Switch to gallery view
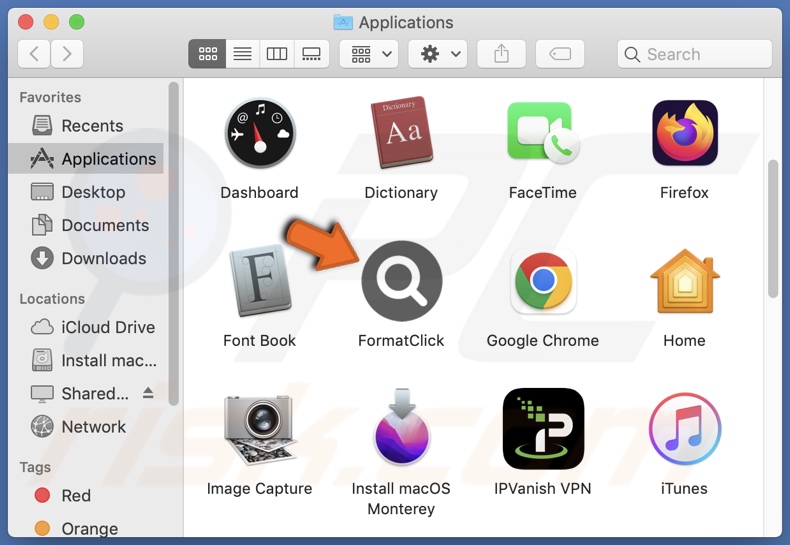Screen dimensions: 790x545 pos(311,54)
